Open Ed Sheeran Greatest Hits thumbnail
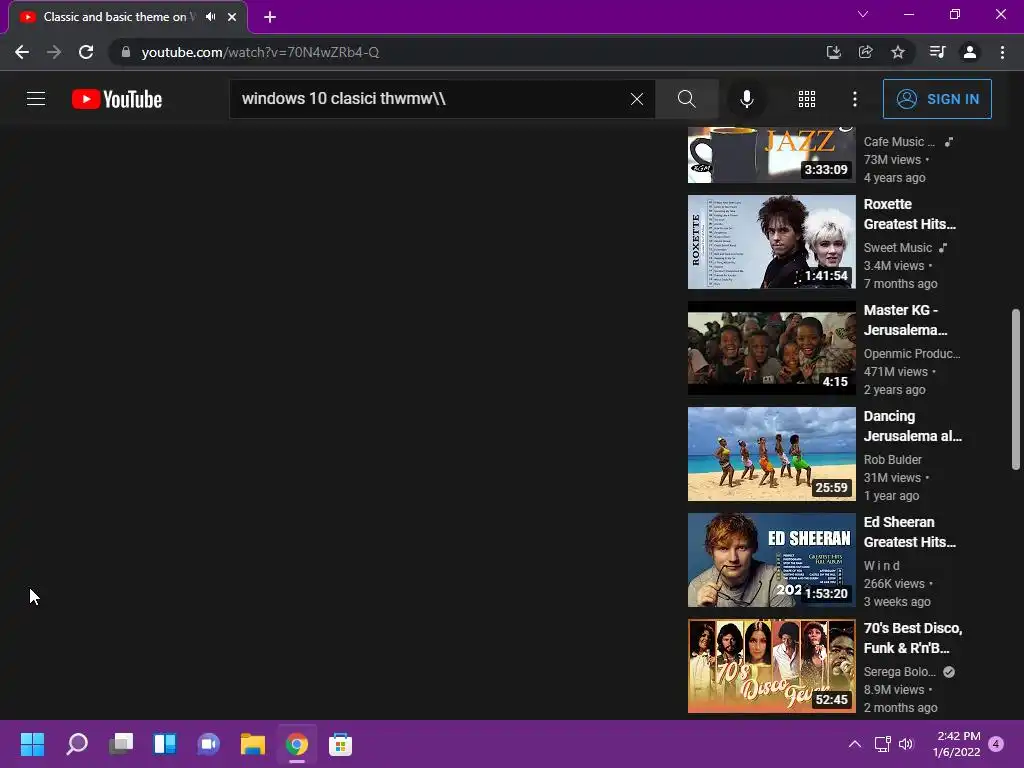 [771, 560]
